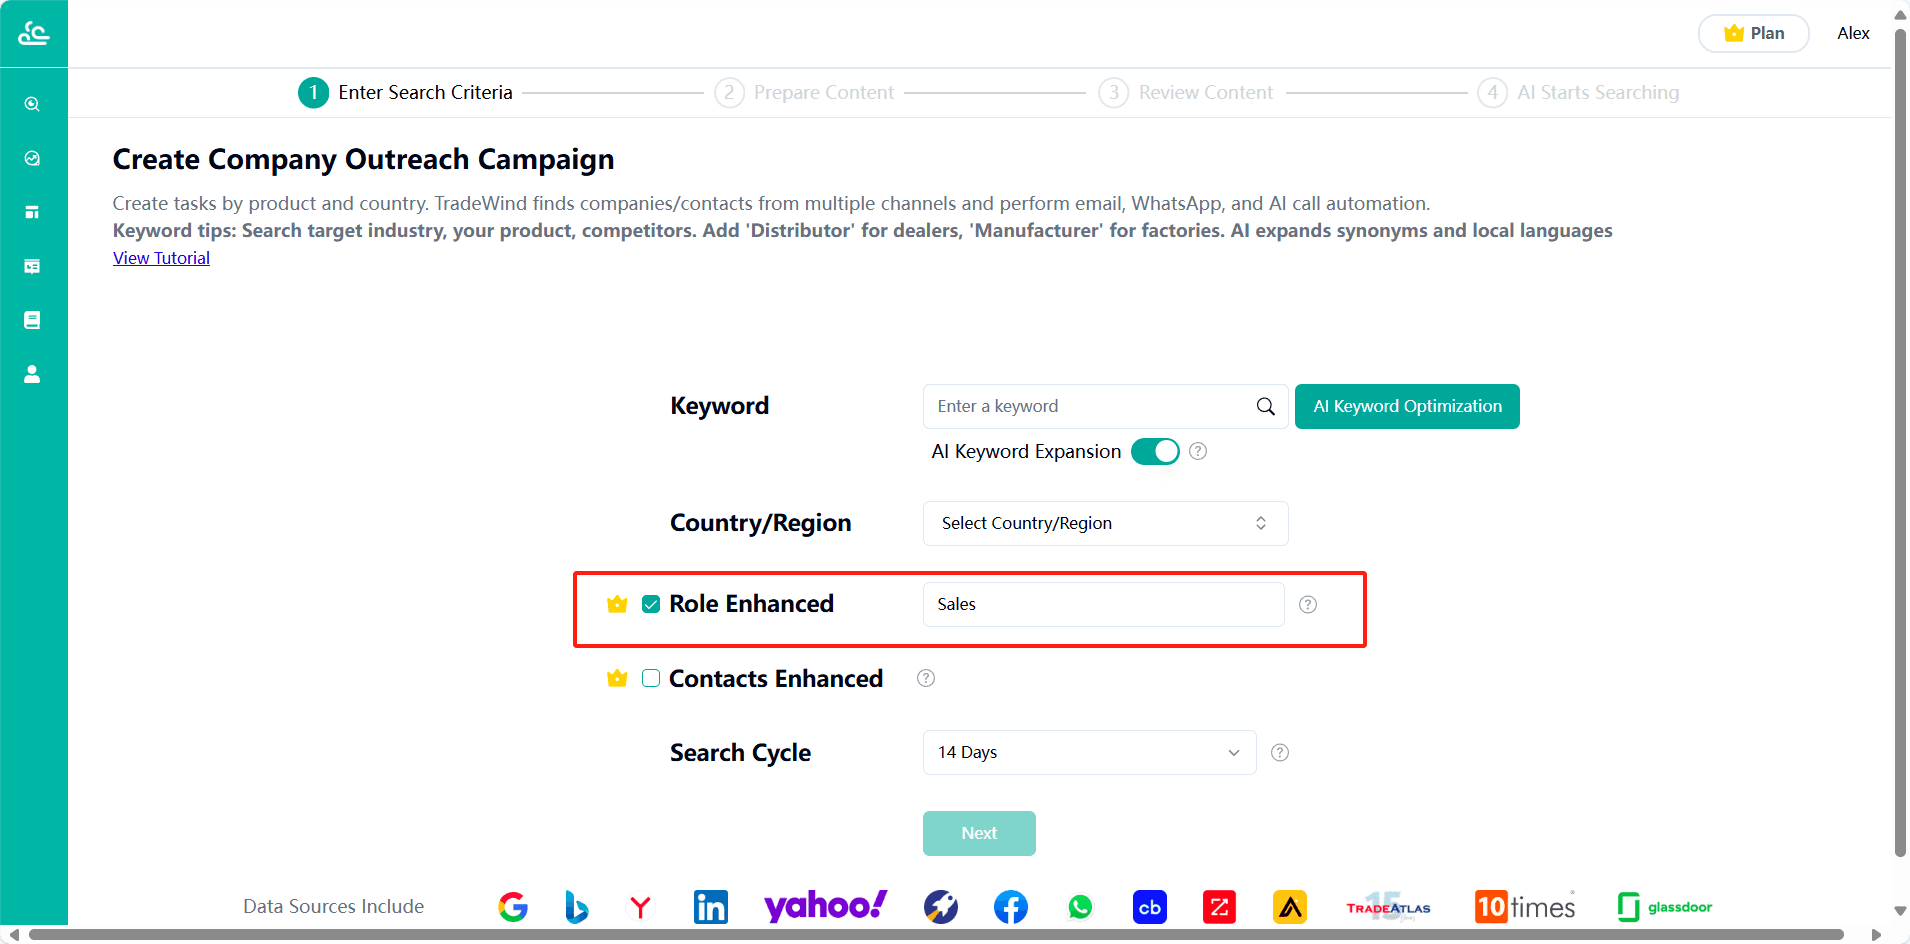The image size is (1910, 944).
Task: Select the Review Content step
Action: point(1186,92)
